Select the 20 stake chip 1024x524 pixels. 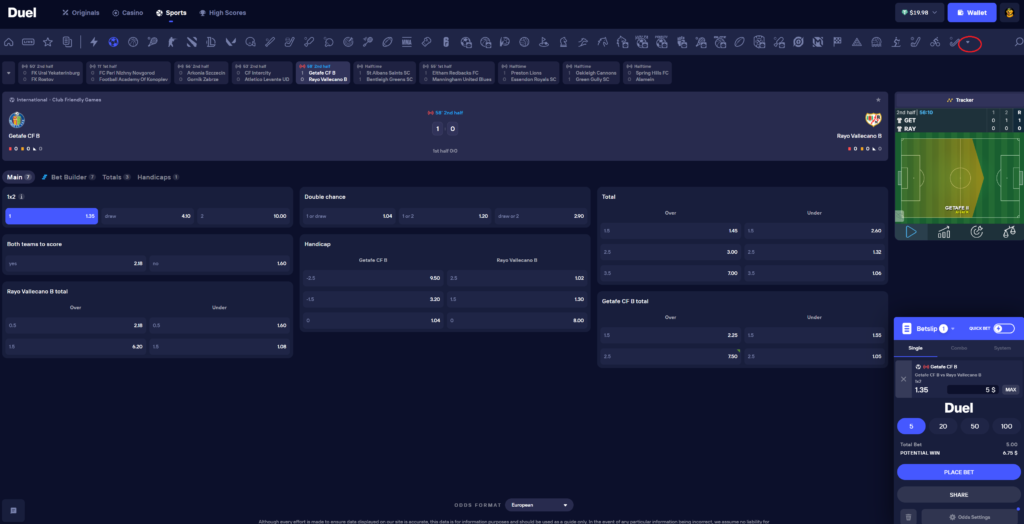tap(943, 426)
